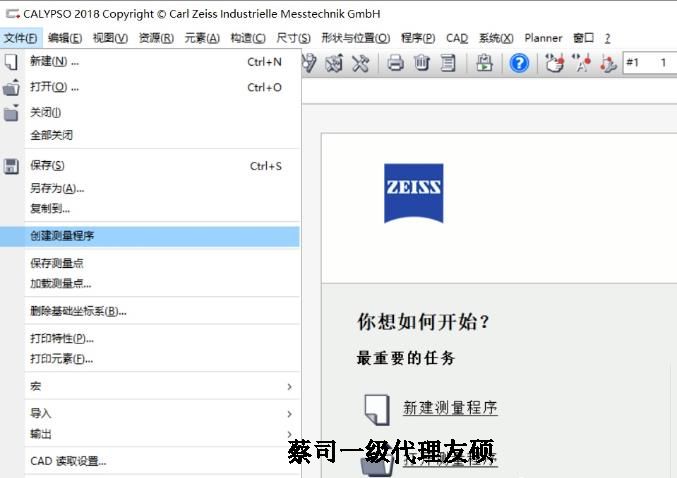Click the toolbar icon left of the hammer-wrench icon

334,63
